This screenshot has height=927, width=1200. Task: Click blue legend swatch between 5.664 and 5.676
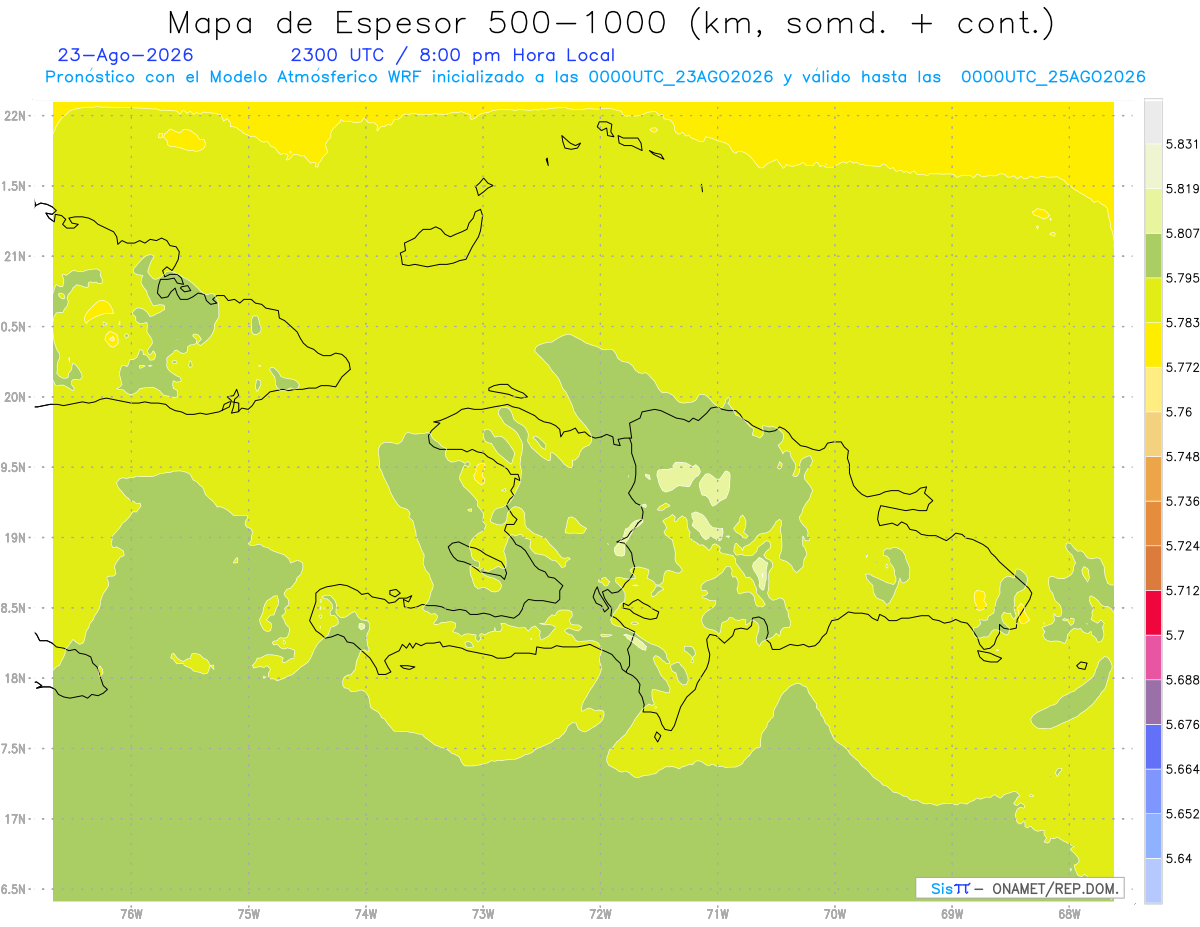pos(1153,747)
